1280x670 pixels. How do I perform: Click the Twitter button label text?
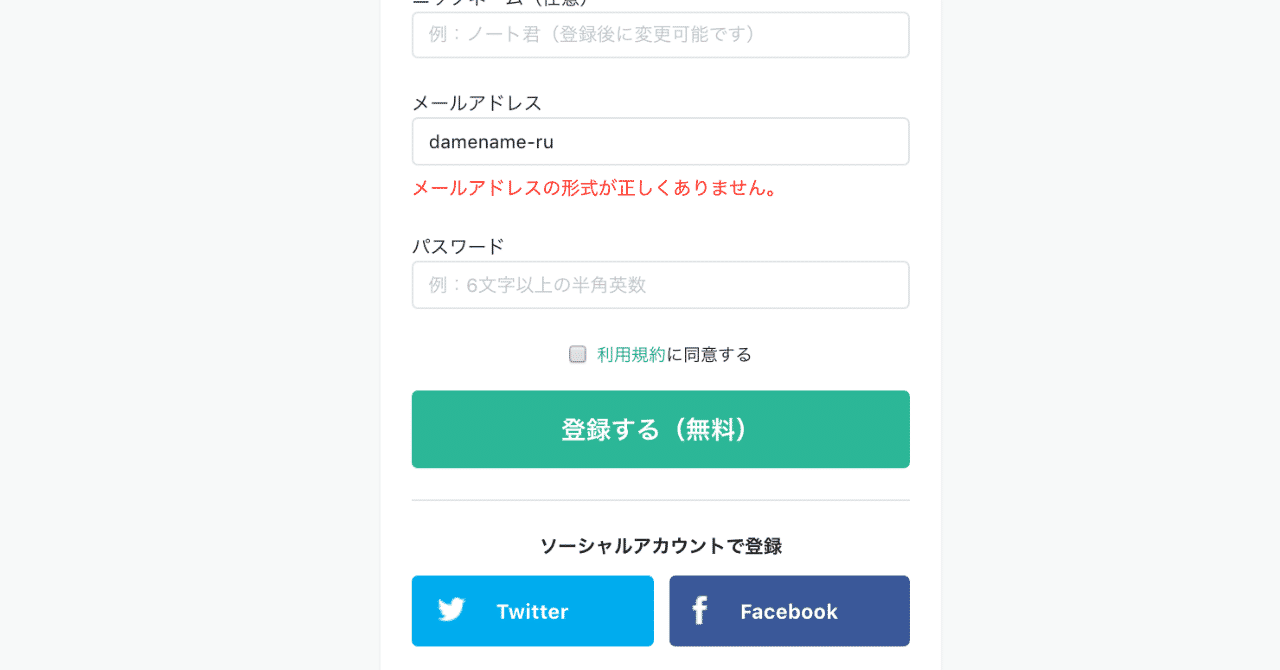pyautogui.click(x=532, y=612)
